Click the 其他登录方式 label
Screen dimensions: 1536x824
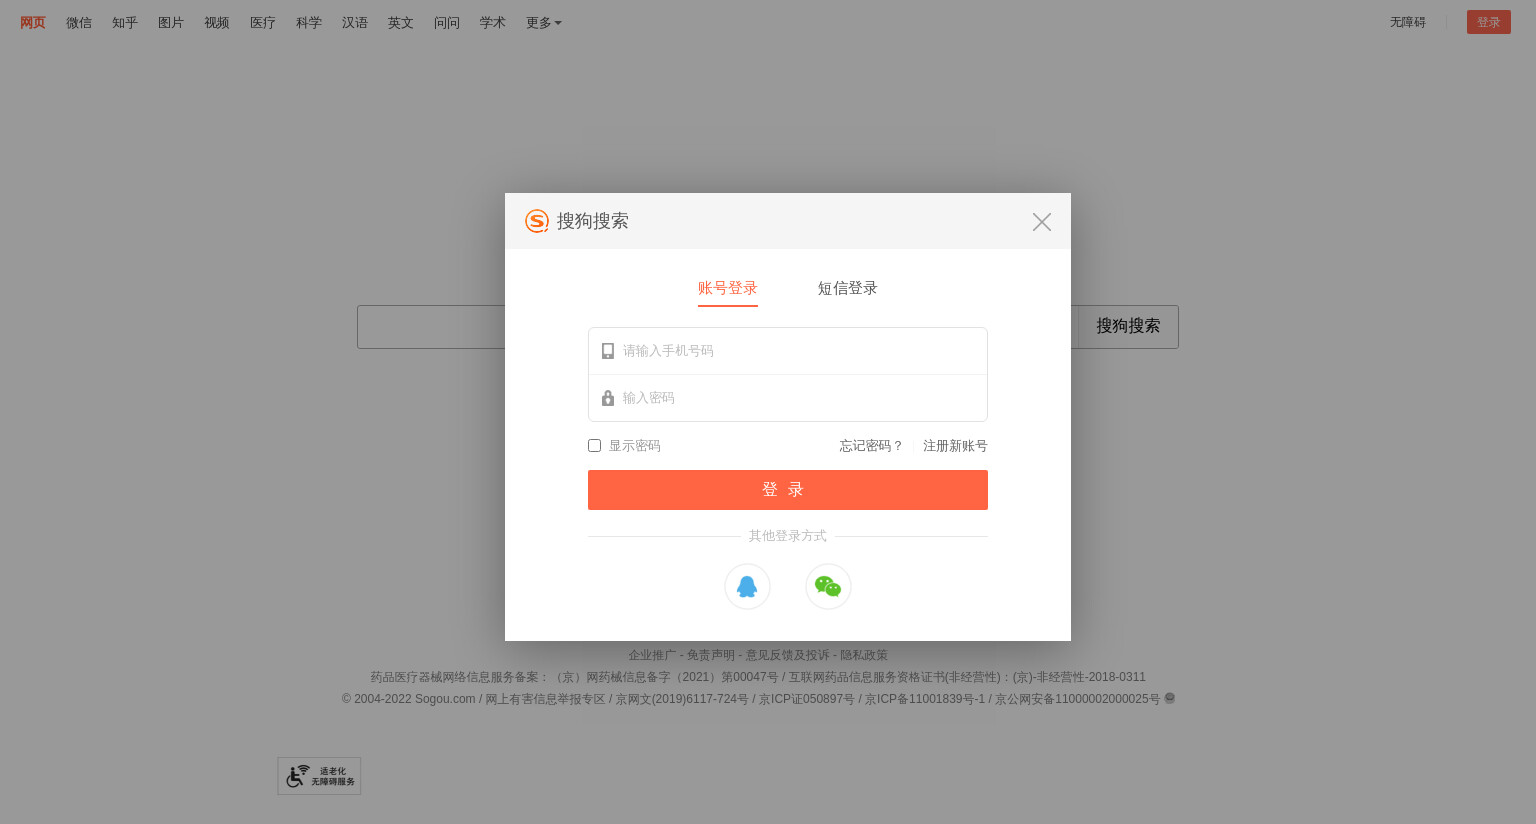pos(788,536)
